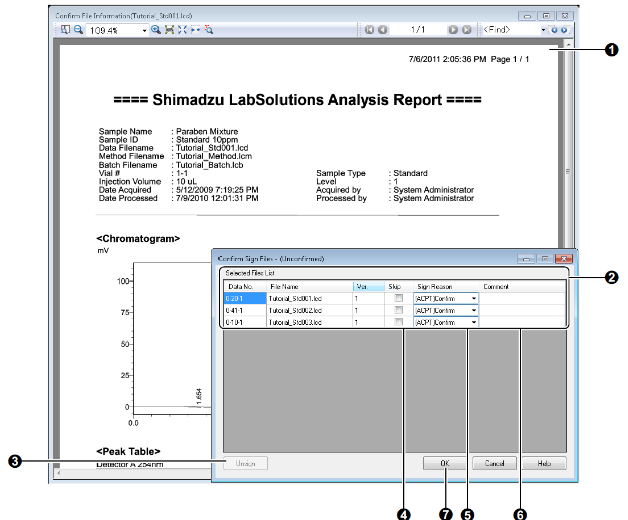
Task: Go to the first page of the report
Action: point(369,30)
